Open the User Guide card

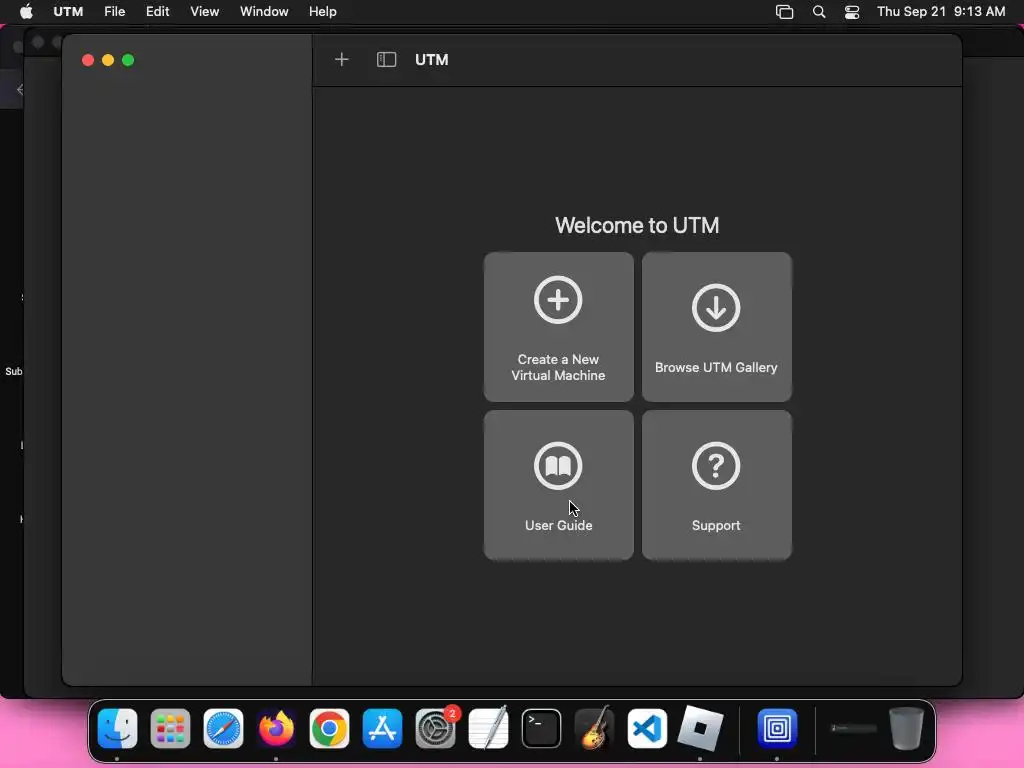[558, 485]
